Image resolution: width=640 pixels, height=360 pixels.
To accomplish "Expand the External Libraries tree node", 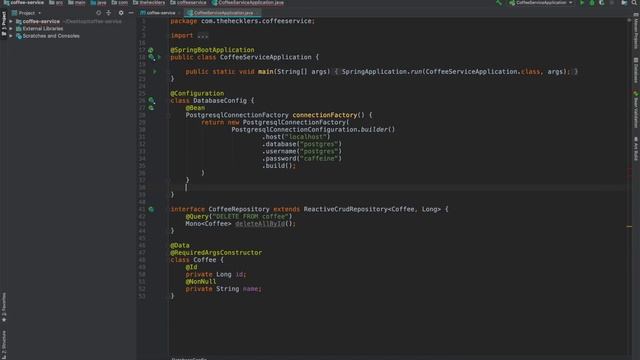I will [x=11, y=29].
